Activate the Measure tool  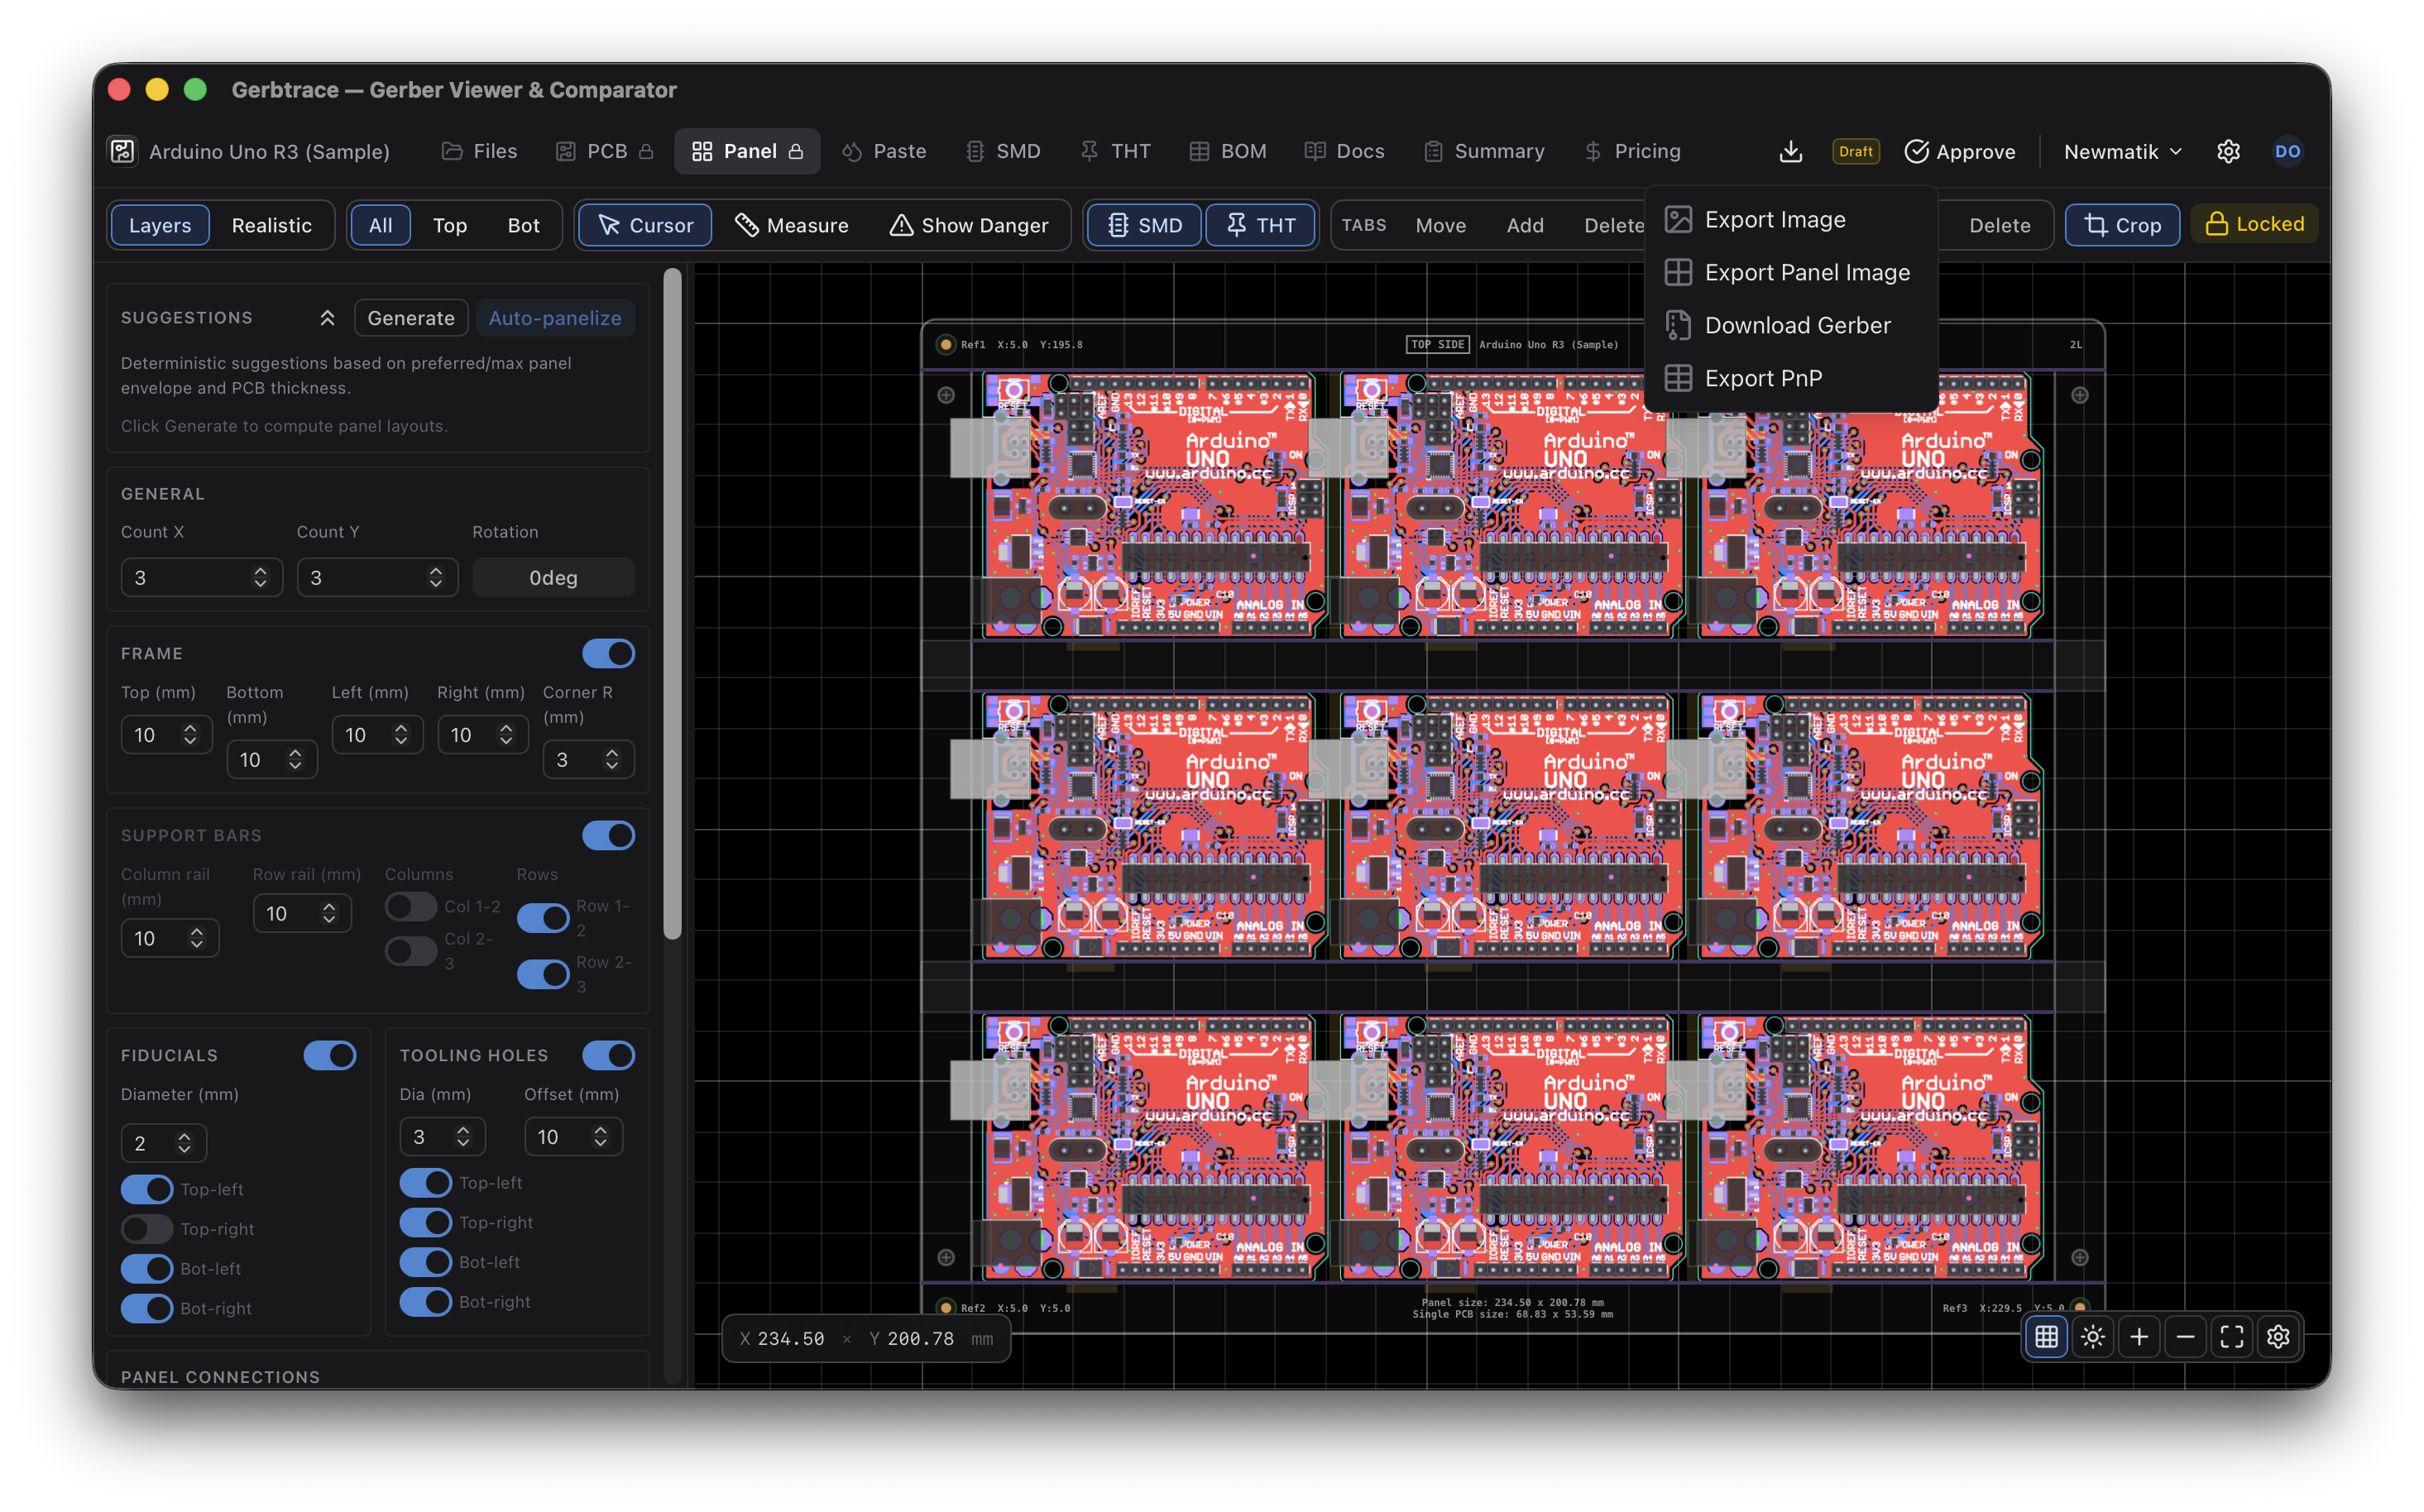tap(791, 225)
